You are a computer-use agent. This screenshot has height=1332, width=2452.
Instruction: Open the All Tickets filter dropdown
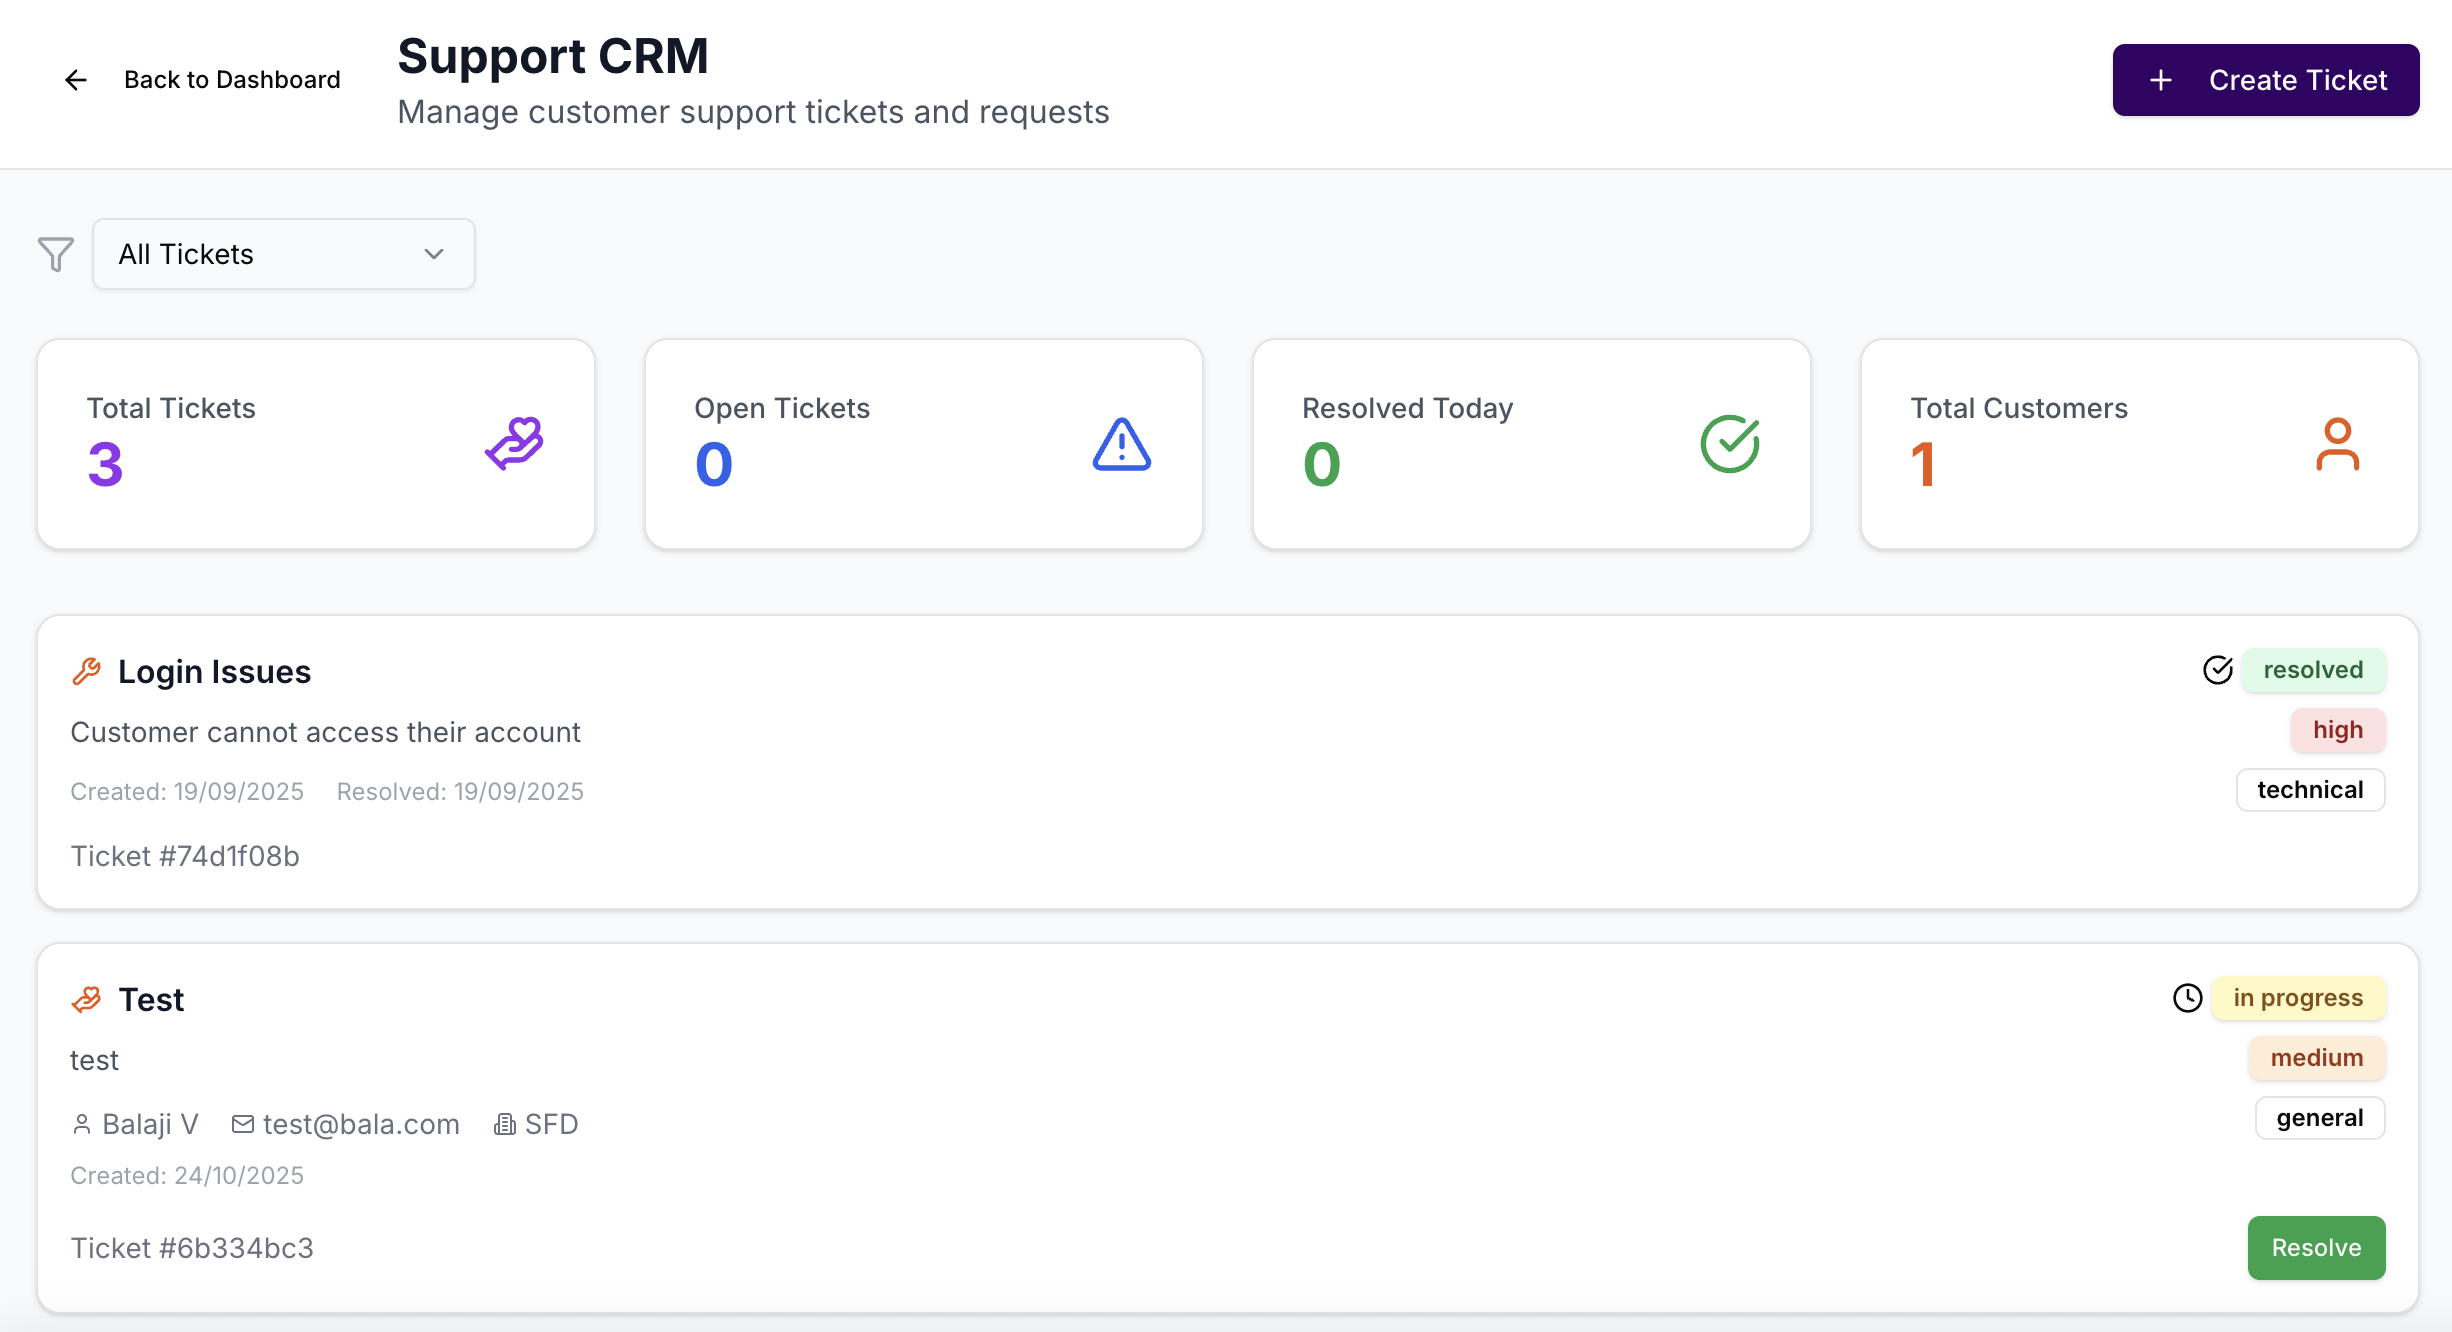tap(283, 254)
